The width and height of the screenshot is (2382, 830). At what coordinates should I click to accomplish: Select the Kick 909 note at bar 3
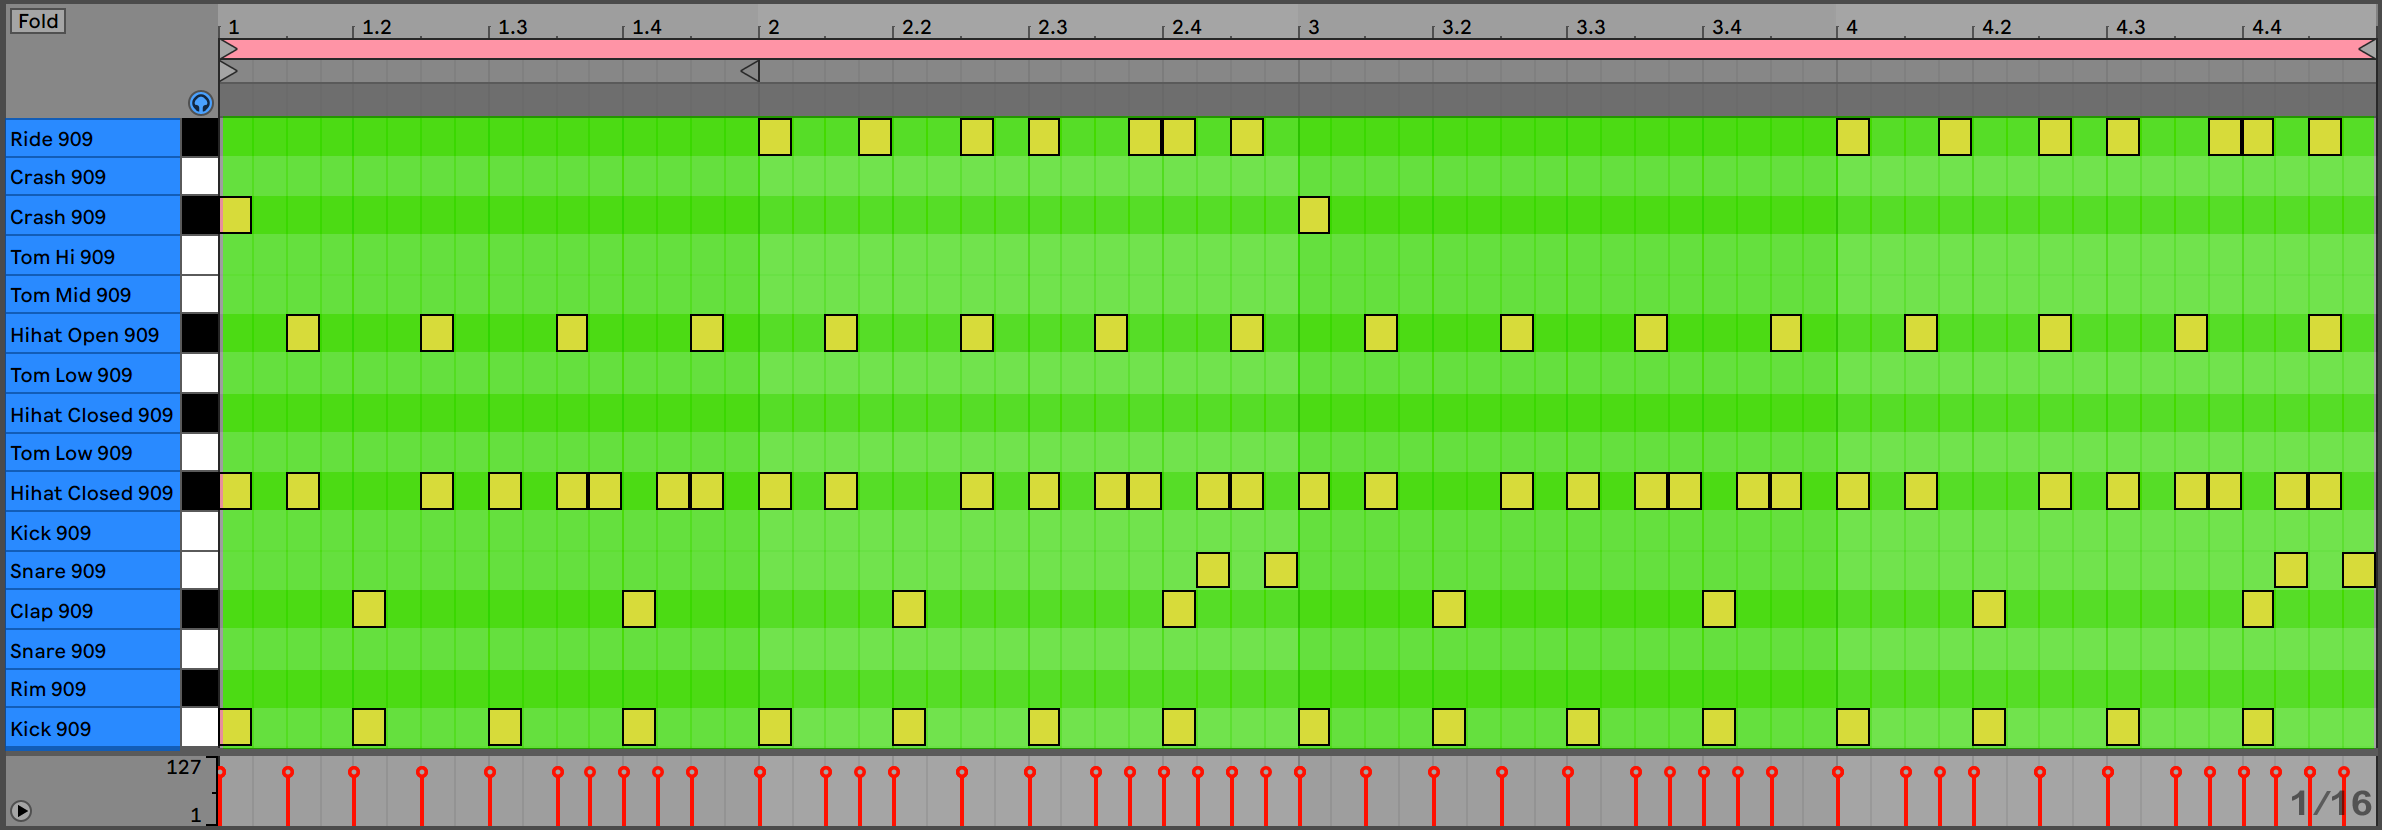(x=1314, y=727)
